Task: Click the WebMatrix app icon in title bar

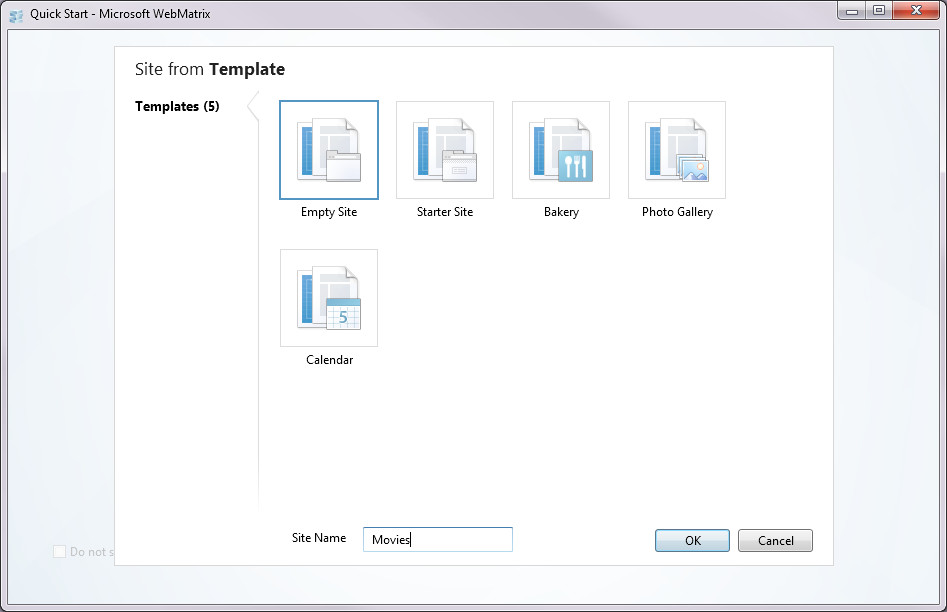Action: point(16,14)
